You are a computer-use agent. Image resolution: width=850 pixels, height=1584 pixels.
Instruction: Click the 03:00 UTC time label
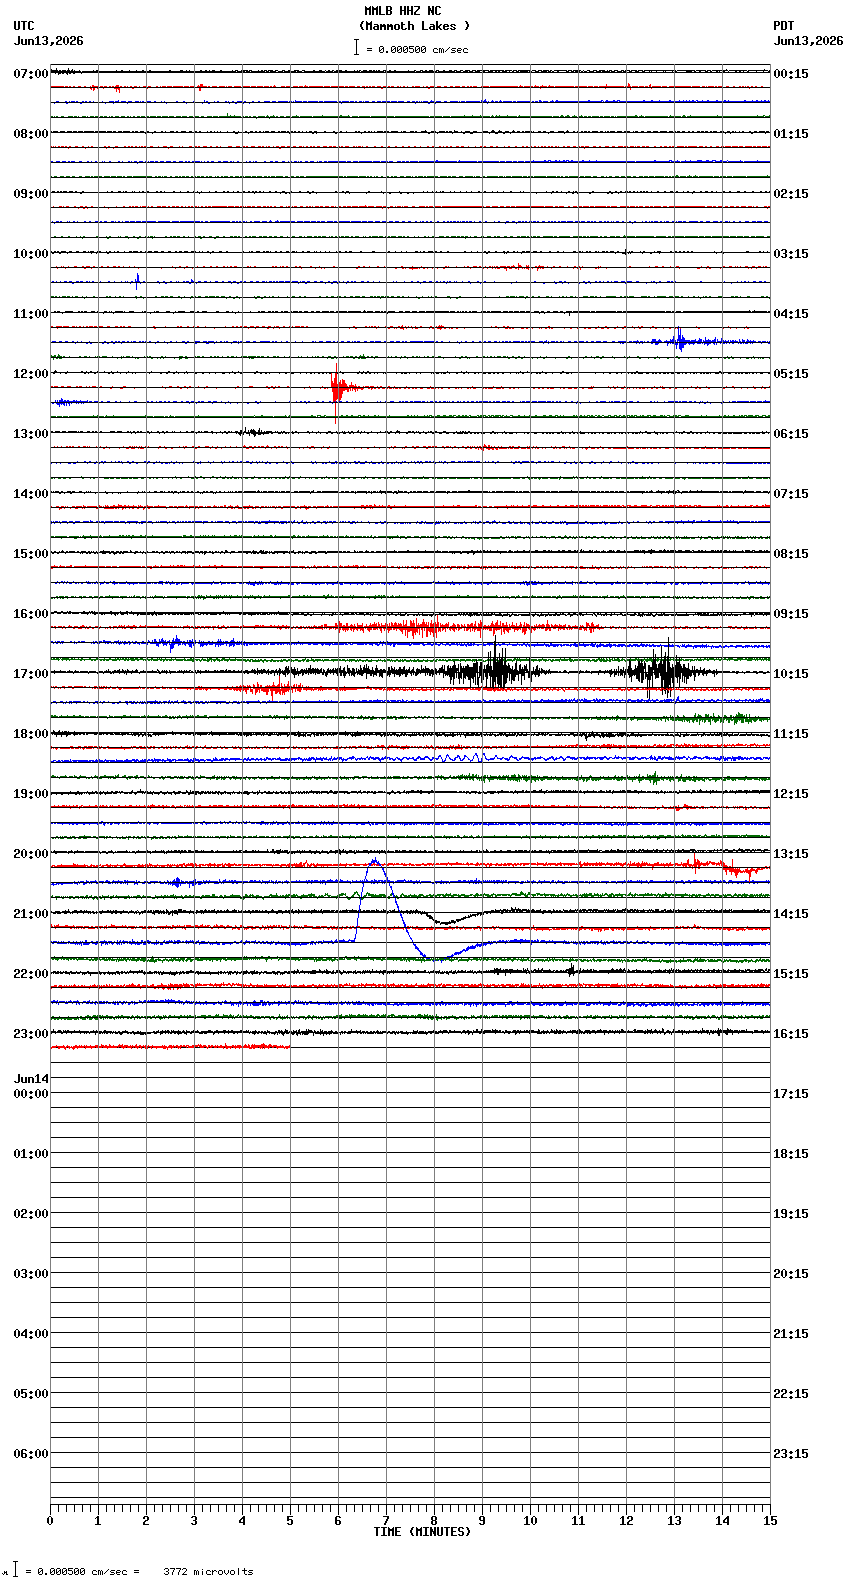click(31, 1274)
